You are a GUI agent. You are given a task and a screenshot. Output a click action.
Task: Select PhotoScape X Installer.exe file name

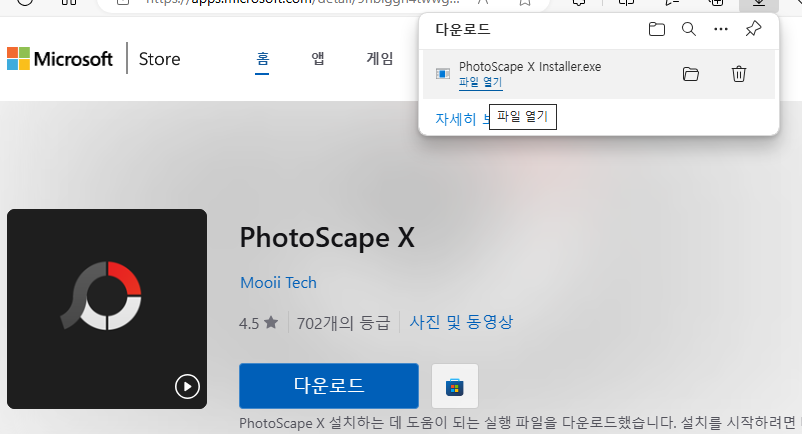point(530,66)
